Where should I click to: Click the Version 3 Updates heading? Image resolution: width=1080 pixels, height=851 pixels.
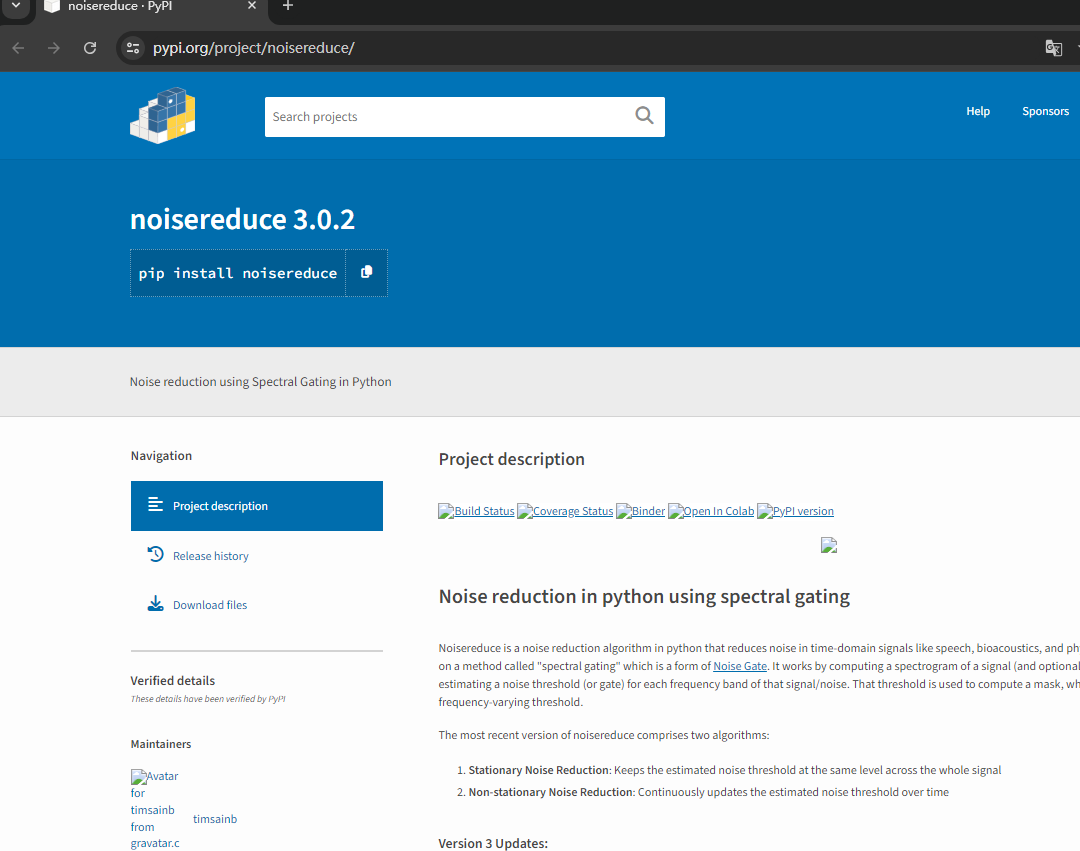click(493, 843)
